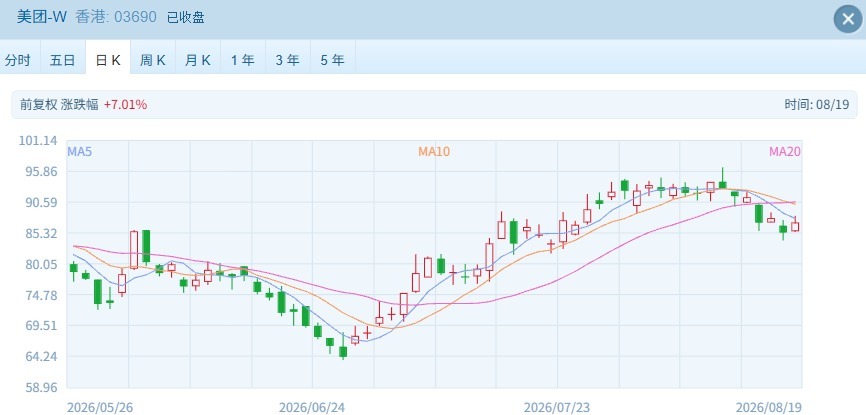Switch to the 分时 tab
Screen dimensions: 866x415
(18, 60)
